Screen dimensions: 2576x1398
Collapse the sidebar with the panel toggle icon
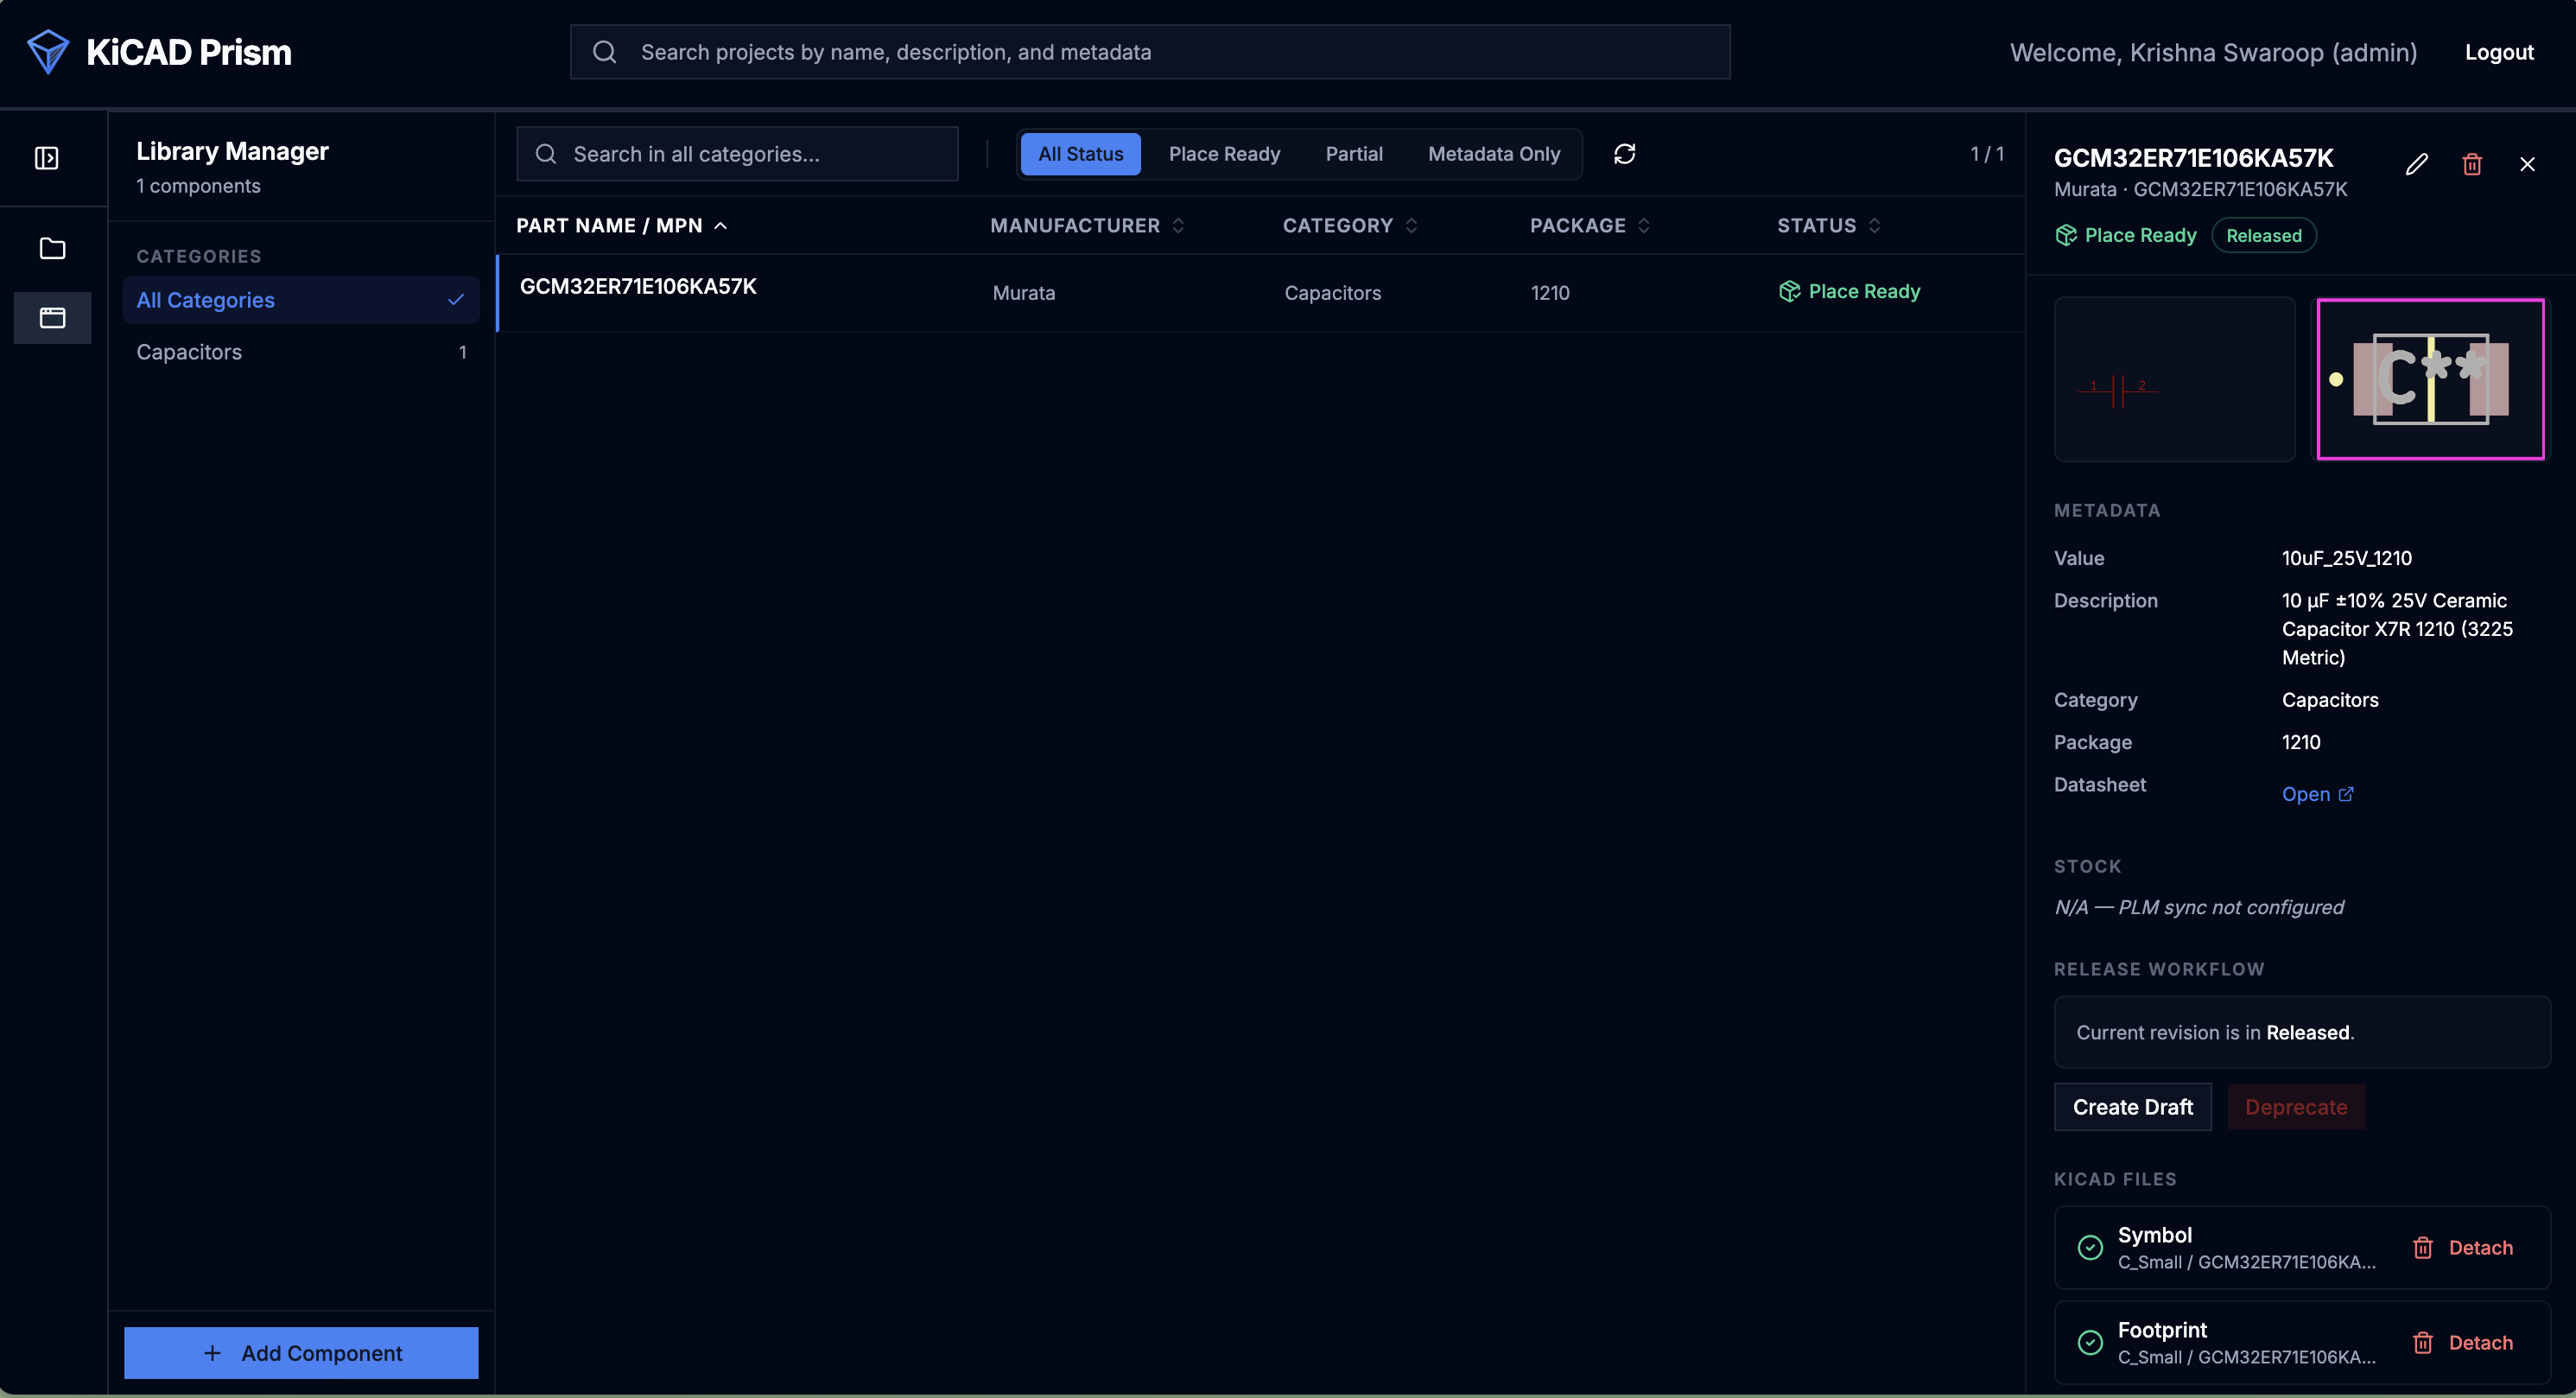click(47, 158)
